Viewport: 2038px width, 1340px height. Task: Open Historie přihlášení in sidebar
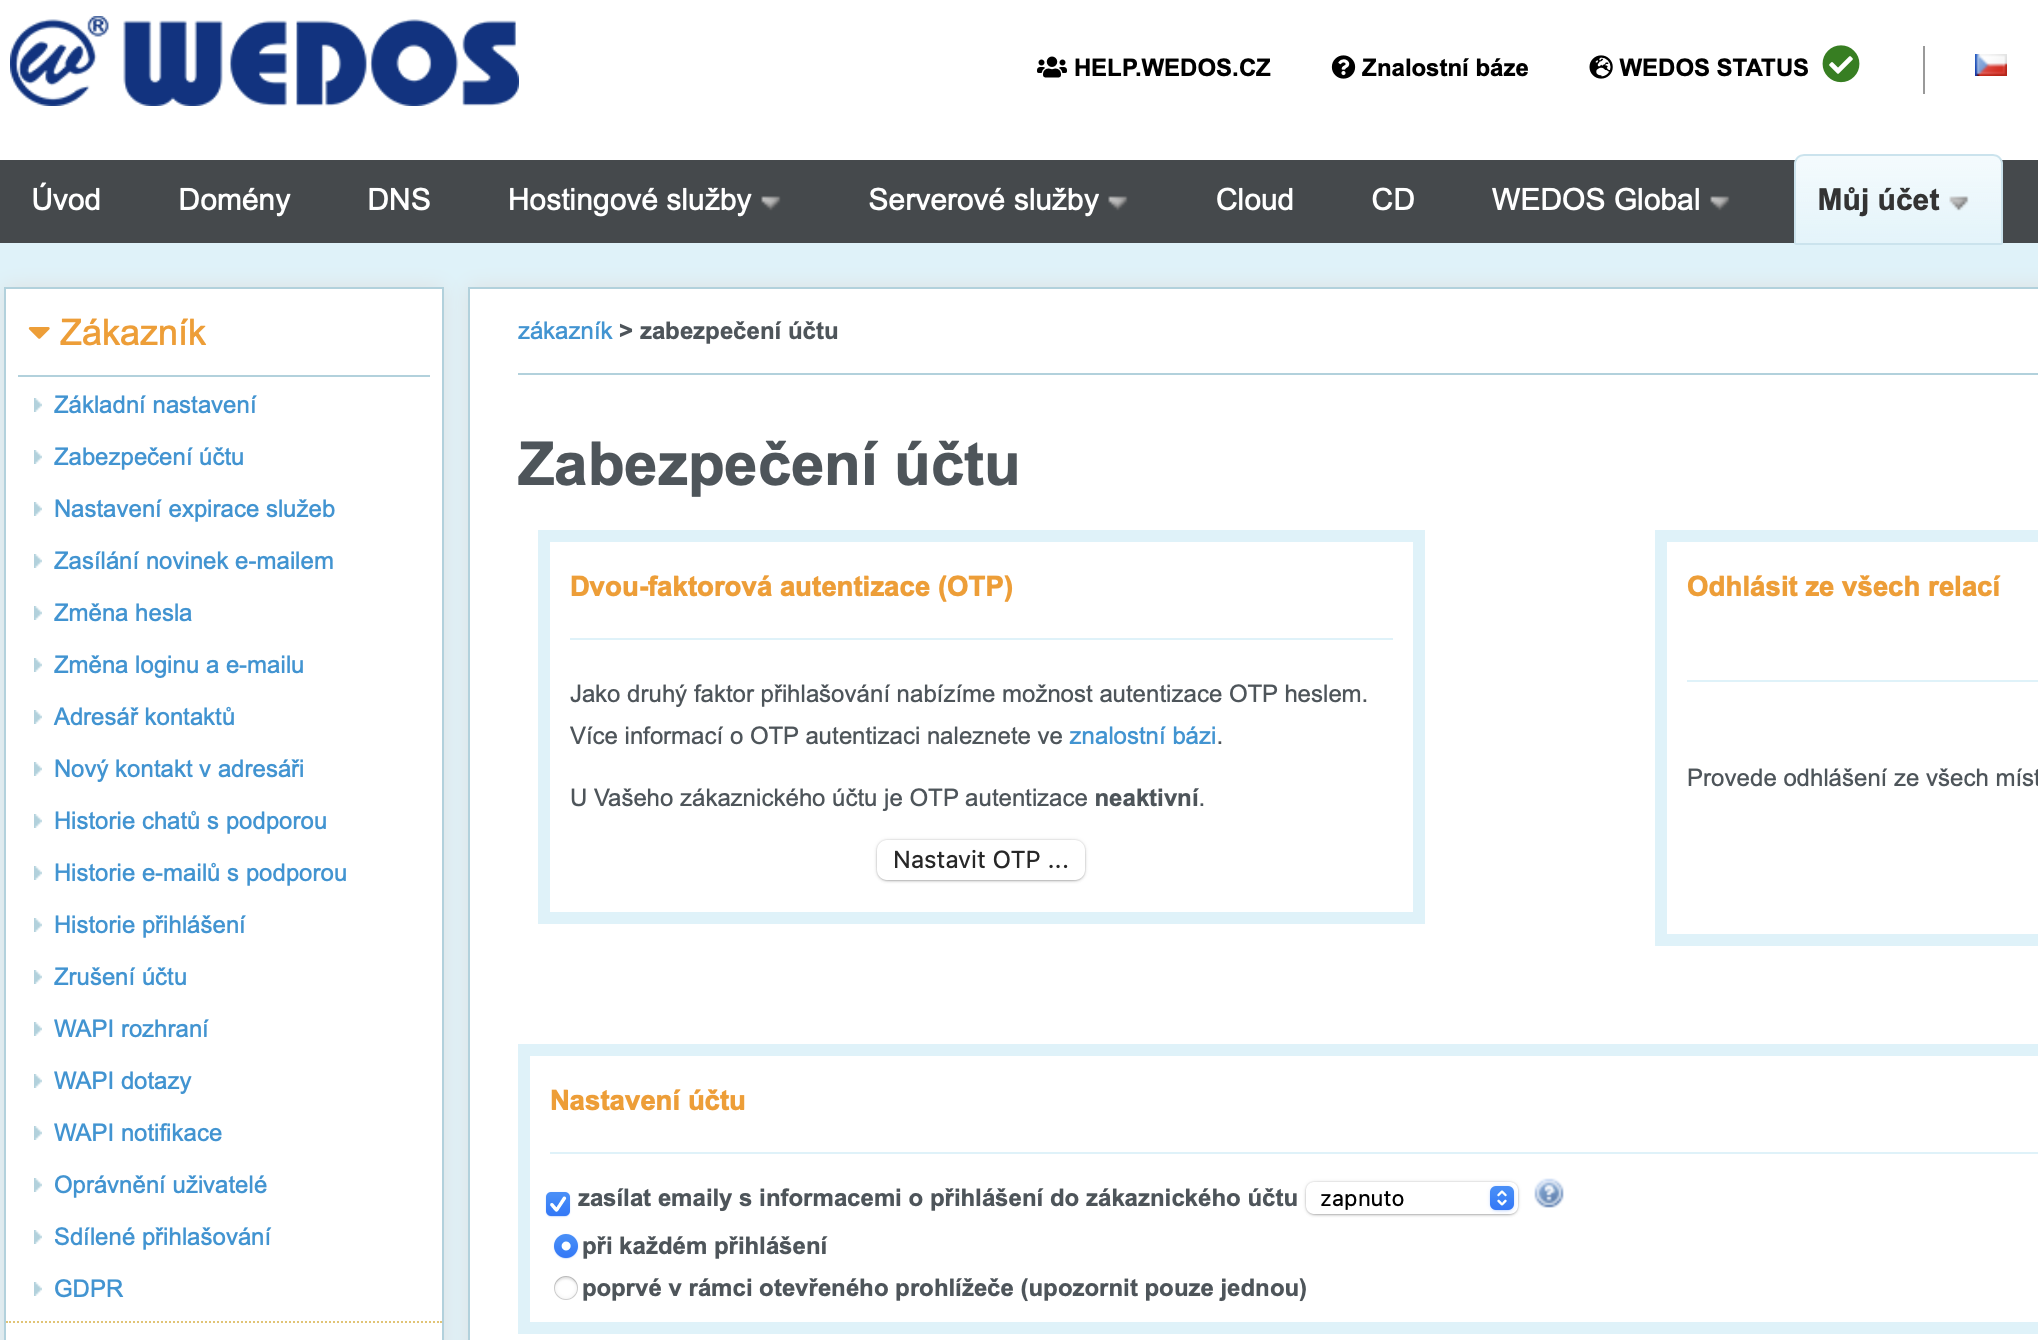pyautogui.click(x=149, y=925)
